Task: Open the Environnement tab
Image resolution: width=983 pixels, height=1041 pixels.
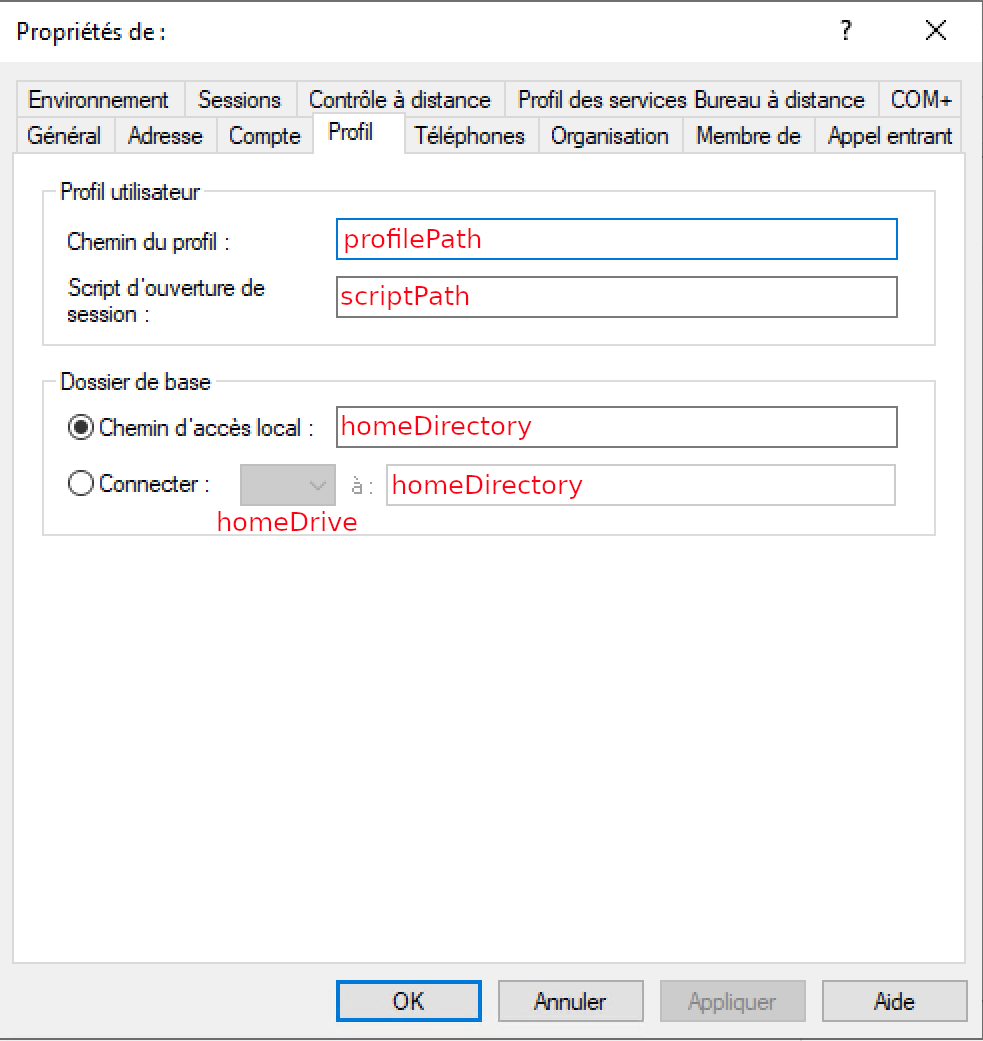Action: (x=98, y=100)
